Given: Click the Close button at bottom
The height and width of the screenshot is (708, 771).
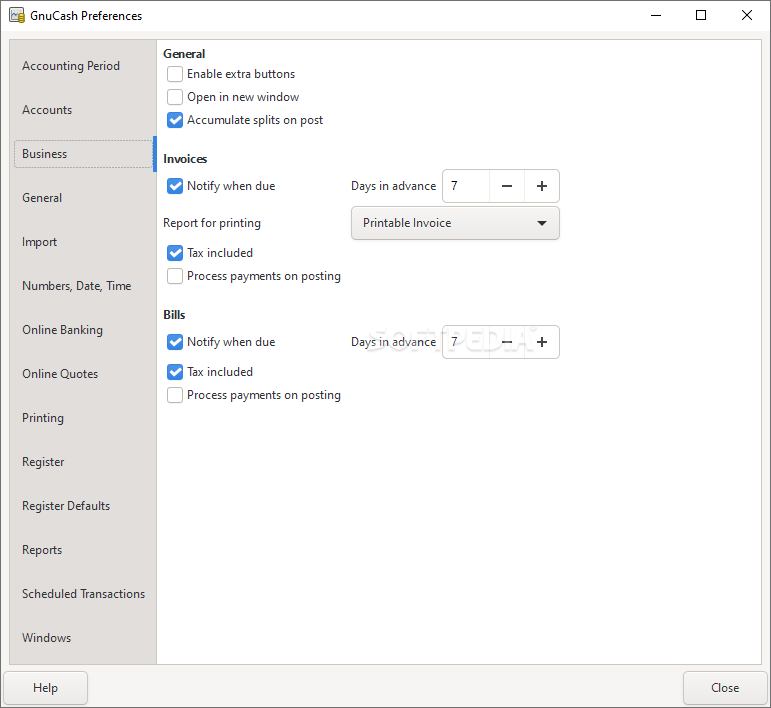Looking at the screenshot, I should pyautogui.click(x=725, y=688).
